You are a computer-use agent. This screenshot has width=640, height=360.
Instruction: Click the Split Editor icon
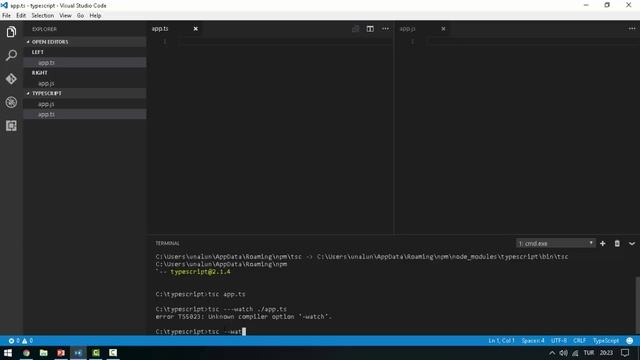tap(370, 29)
